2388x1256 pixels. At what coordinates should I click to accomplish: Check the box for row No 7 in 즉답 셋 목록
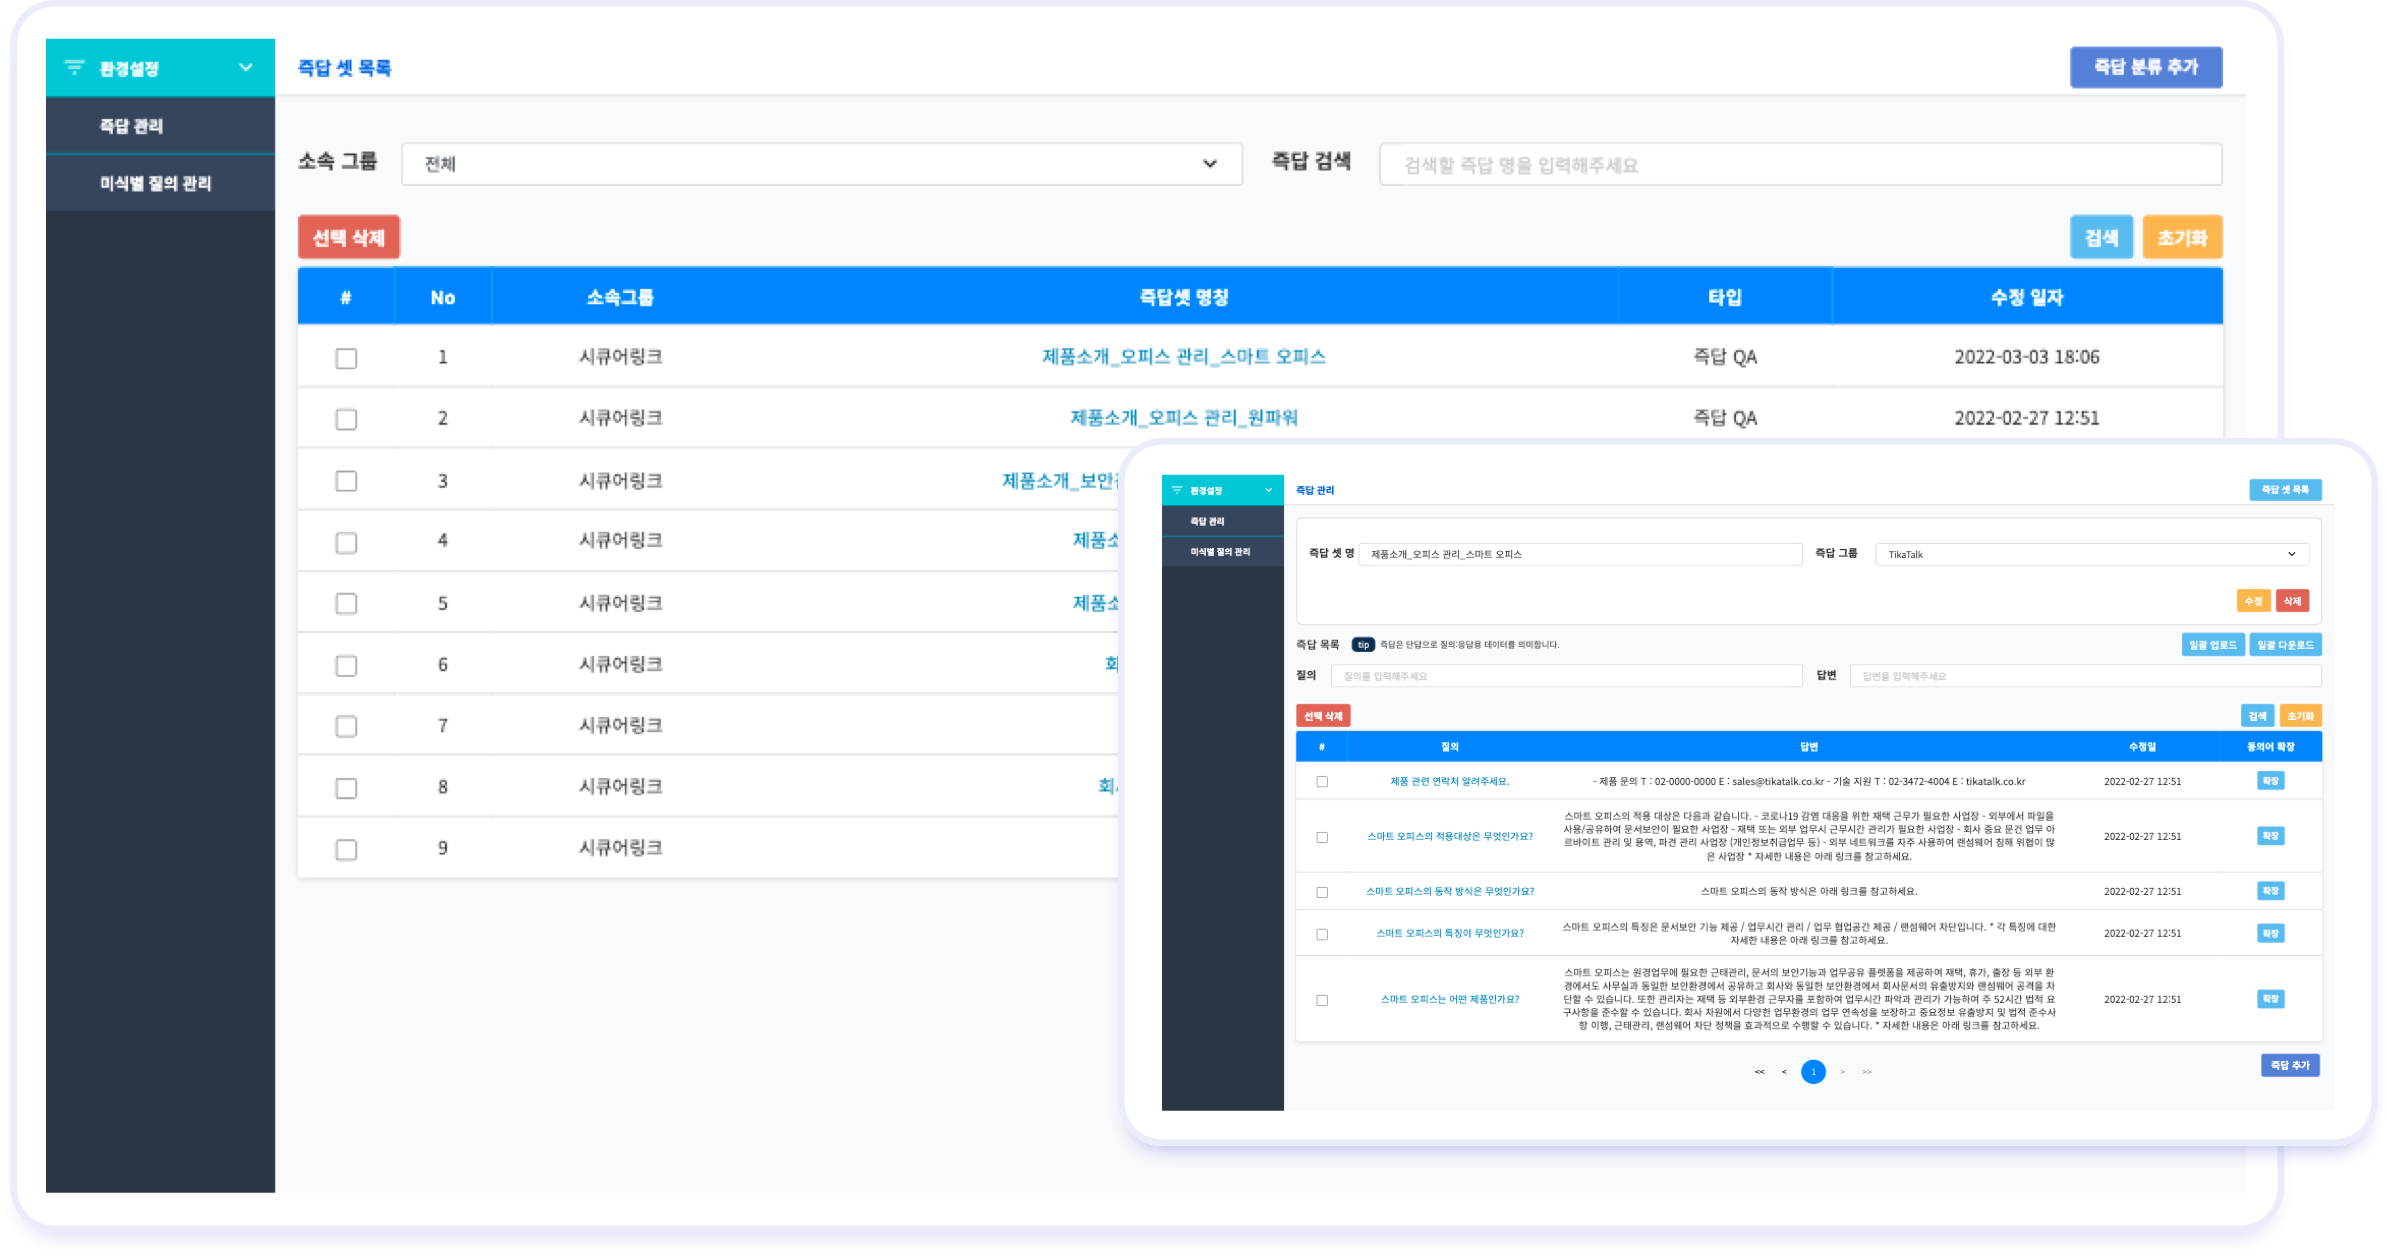(346, 726)
